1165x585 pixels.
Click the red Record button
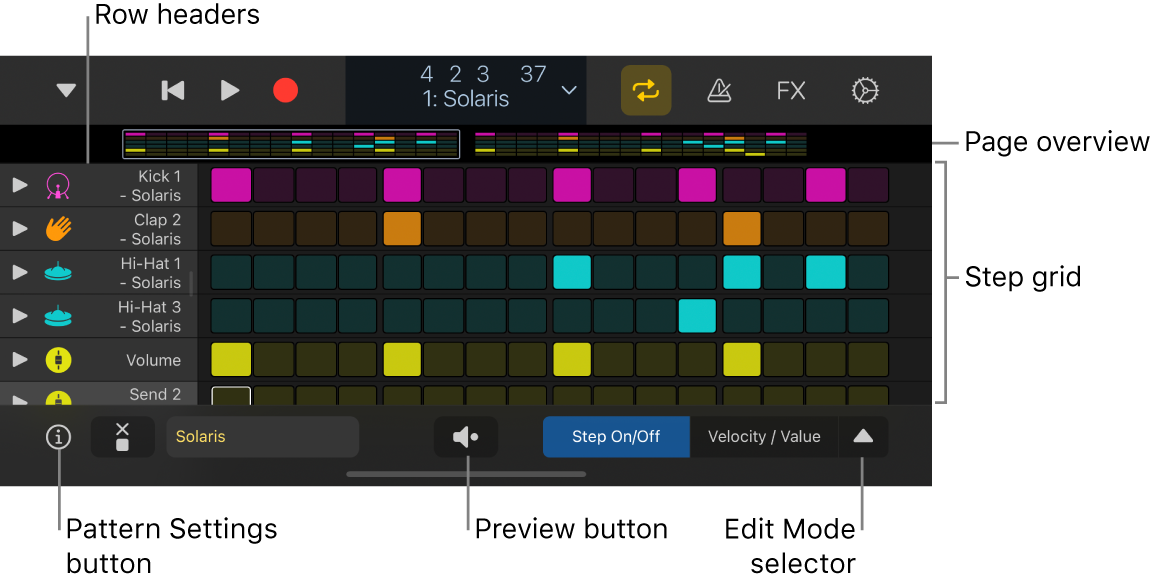[286, 91]
